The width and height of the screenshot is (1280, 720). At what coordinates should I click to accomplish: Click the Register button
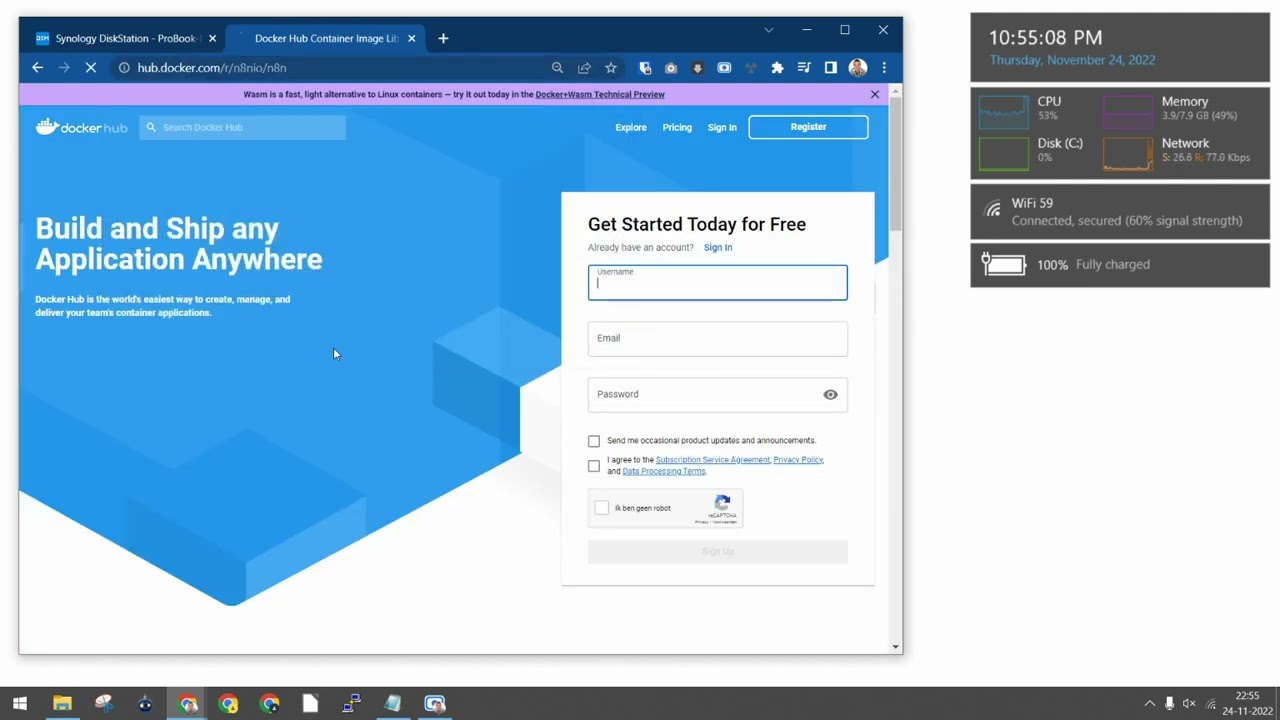pyautogui.click(x=808, y=127)
